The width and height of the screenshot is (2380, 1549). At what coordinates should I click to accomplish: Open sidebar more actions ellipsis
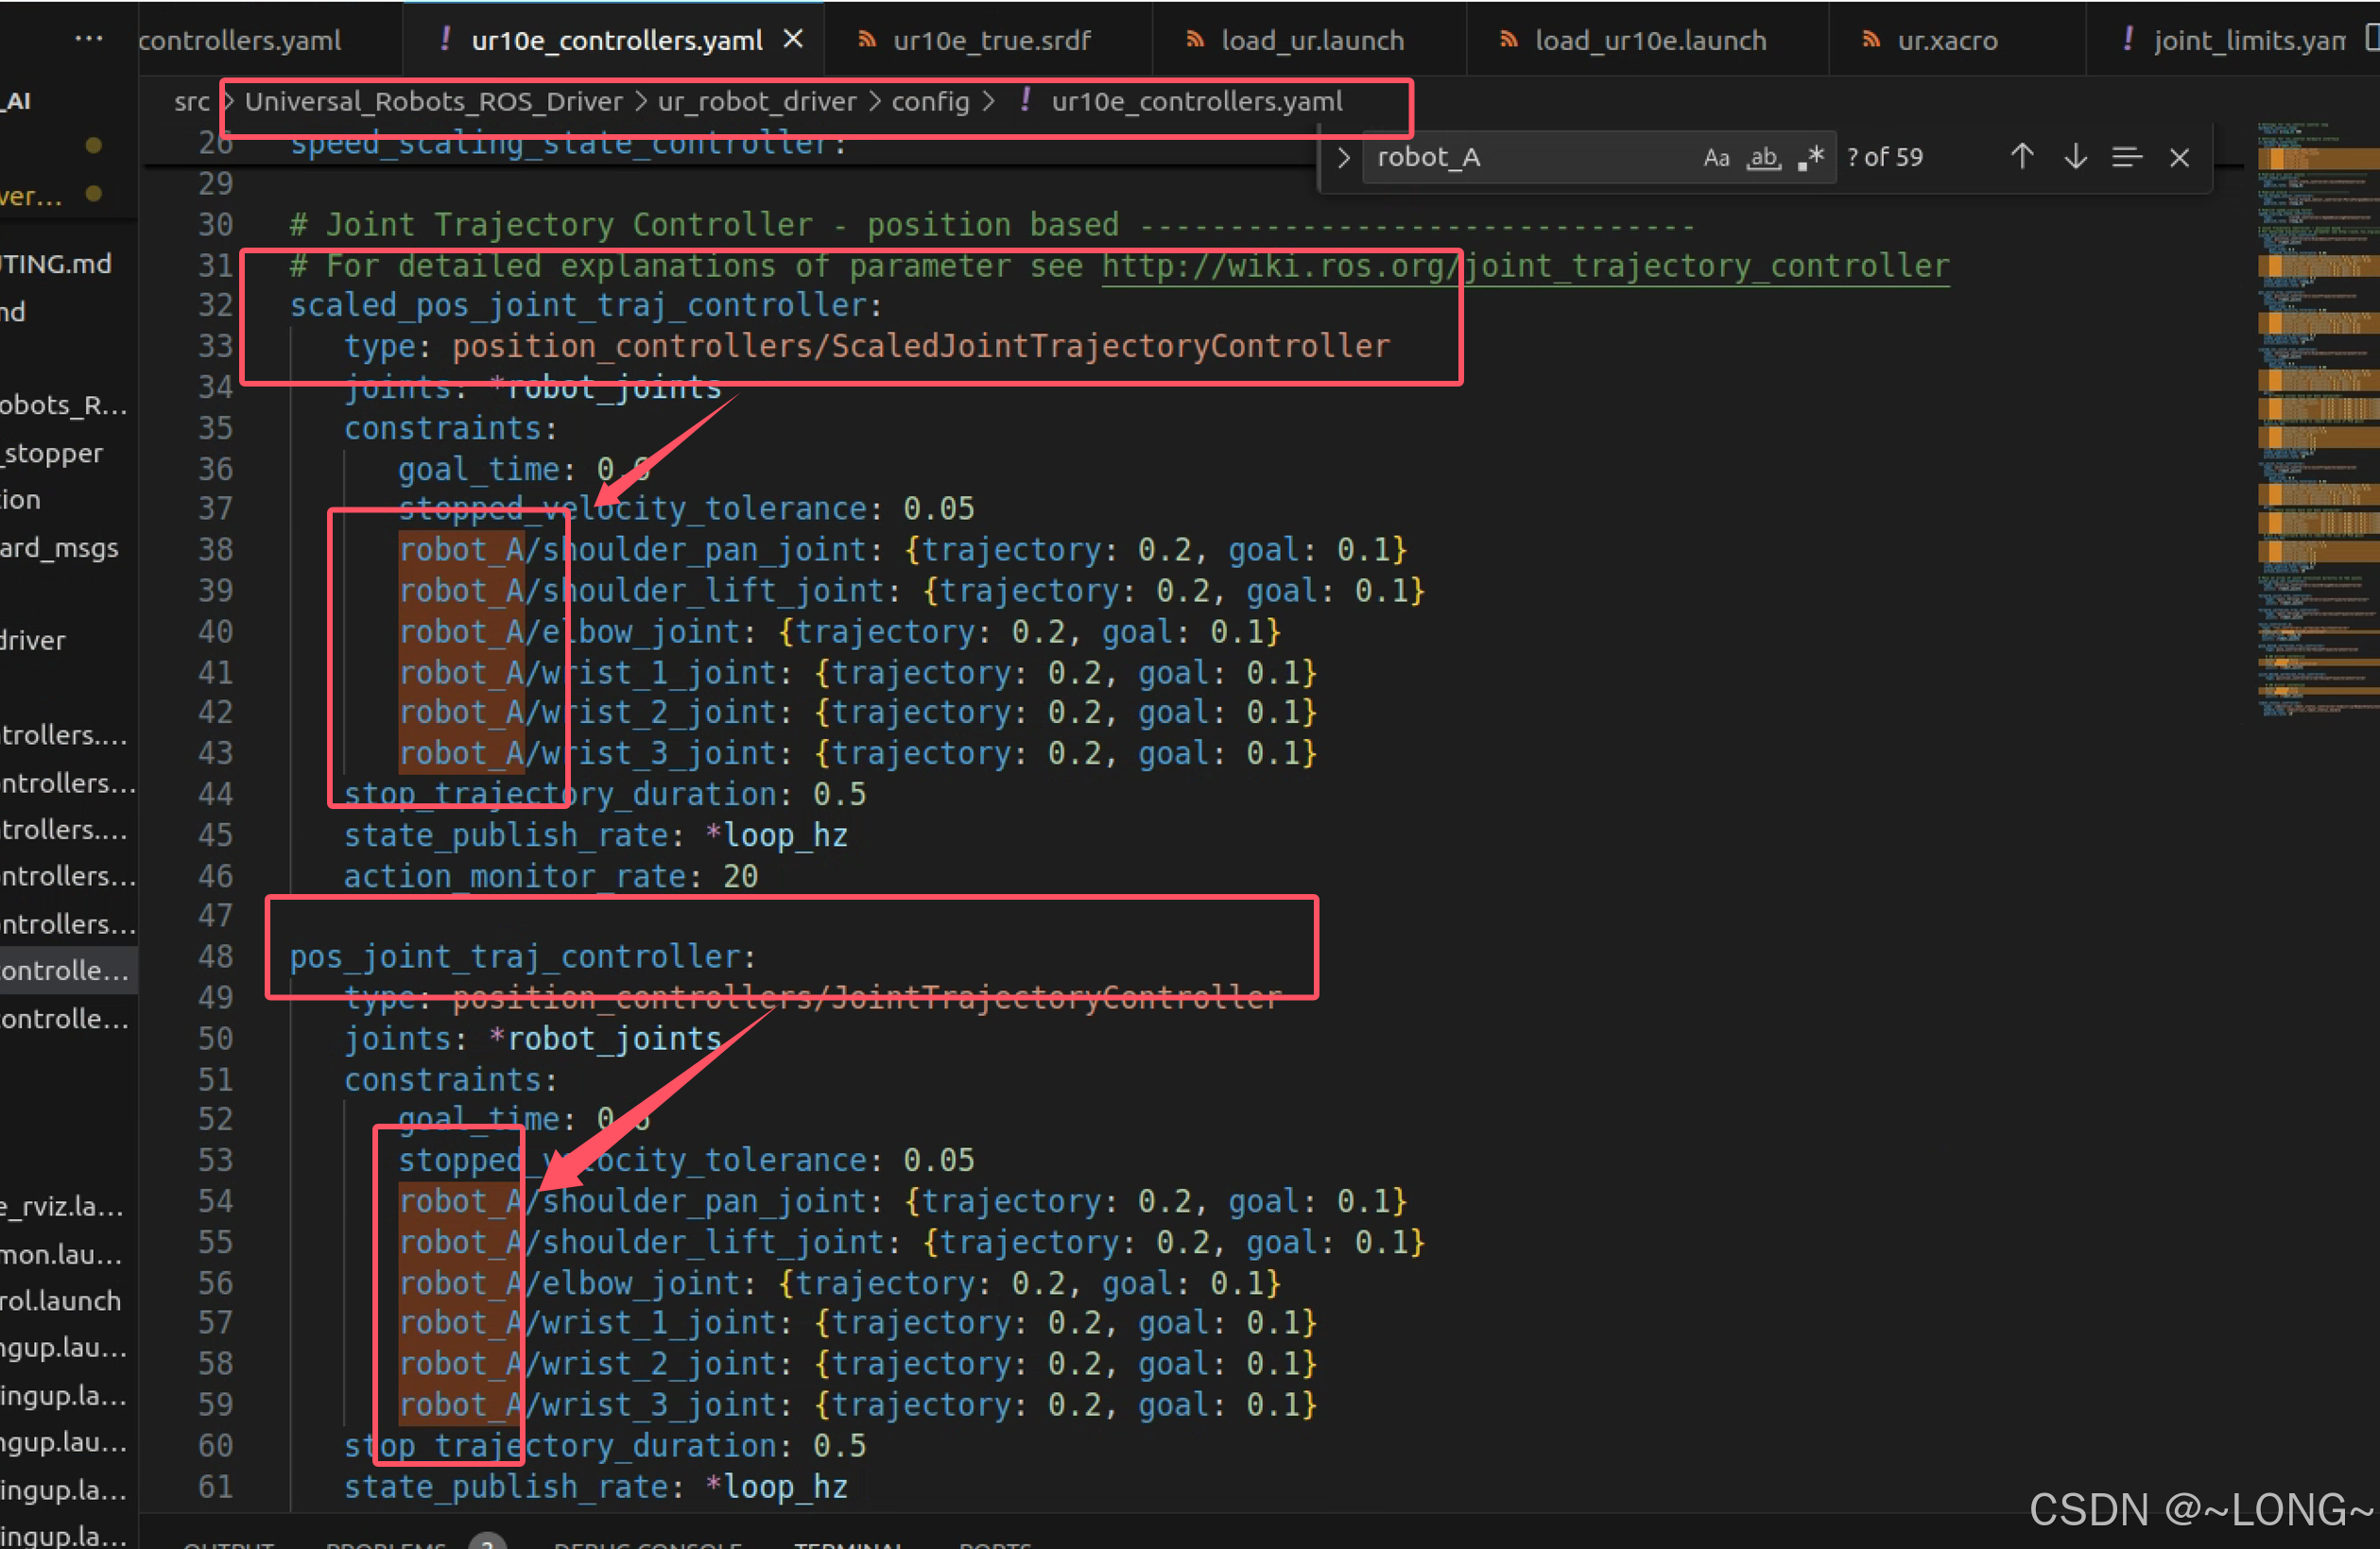[88, 40]
